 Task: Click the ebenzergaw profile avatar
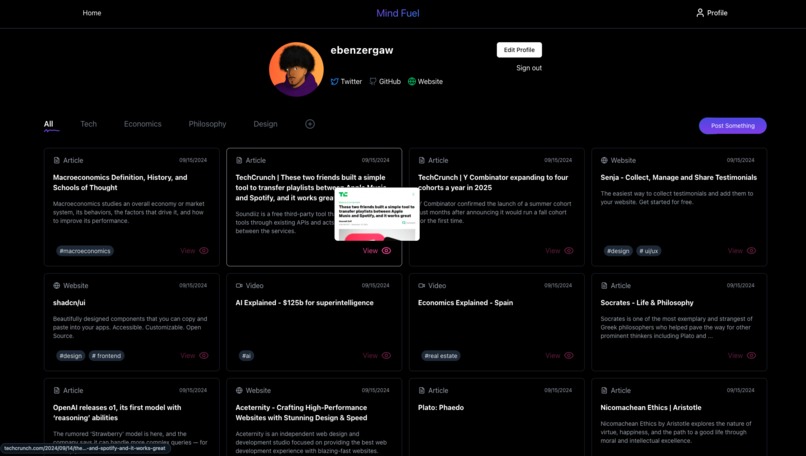click(x=296, y=69)
